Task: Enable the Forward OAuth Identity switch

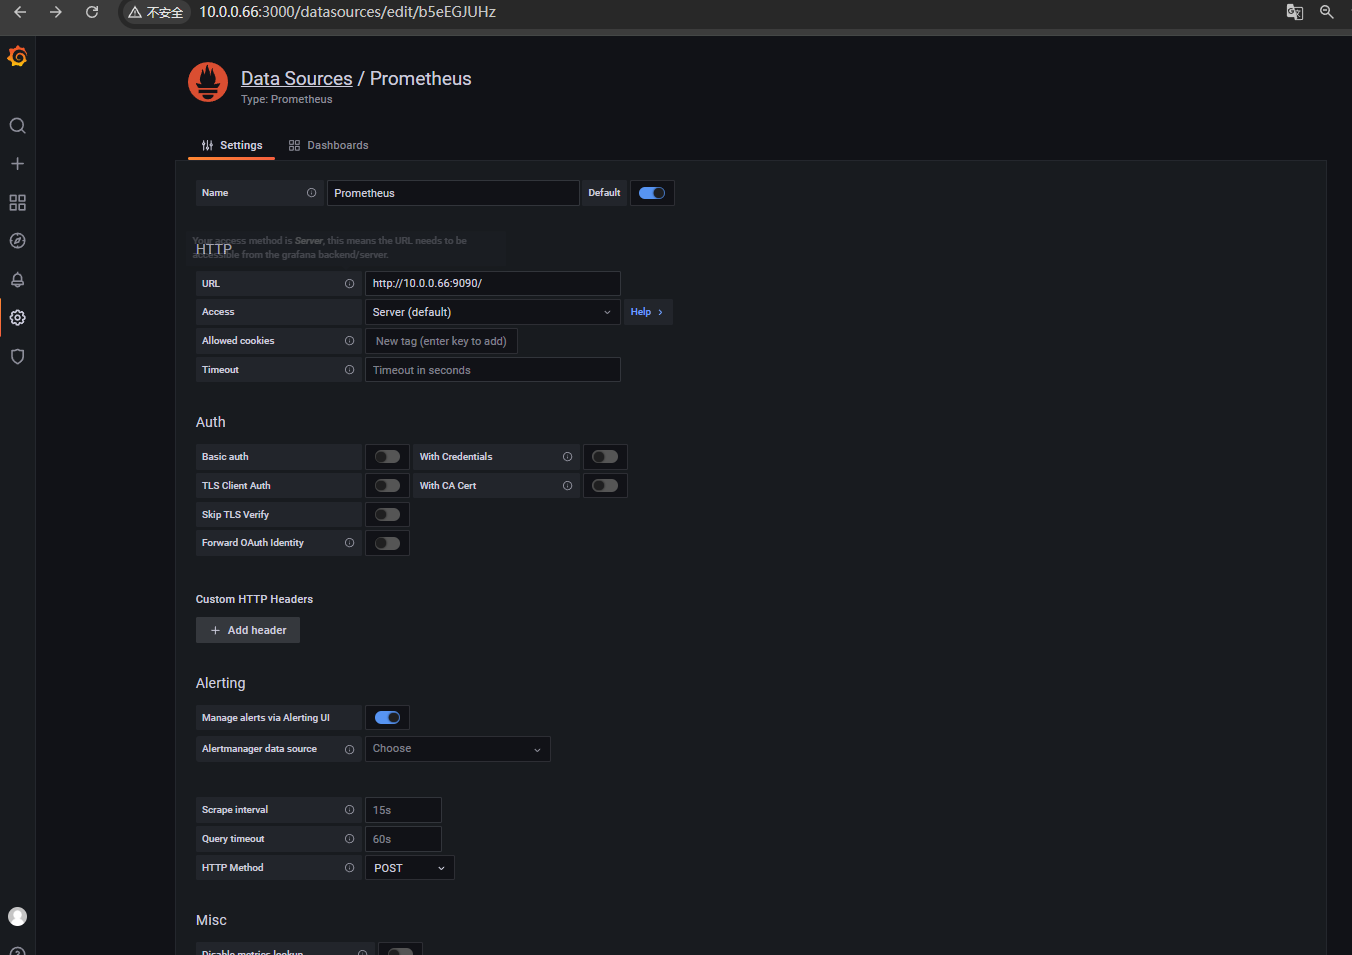Action: tap(387, 543)
